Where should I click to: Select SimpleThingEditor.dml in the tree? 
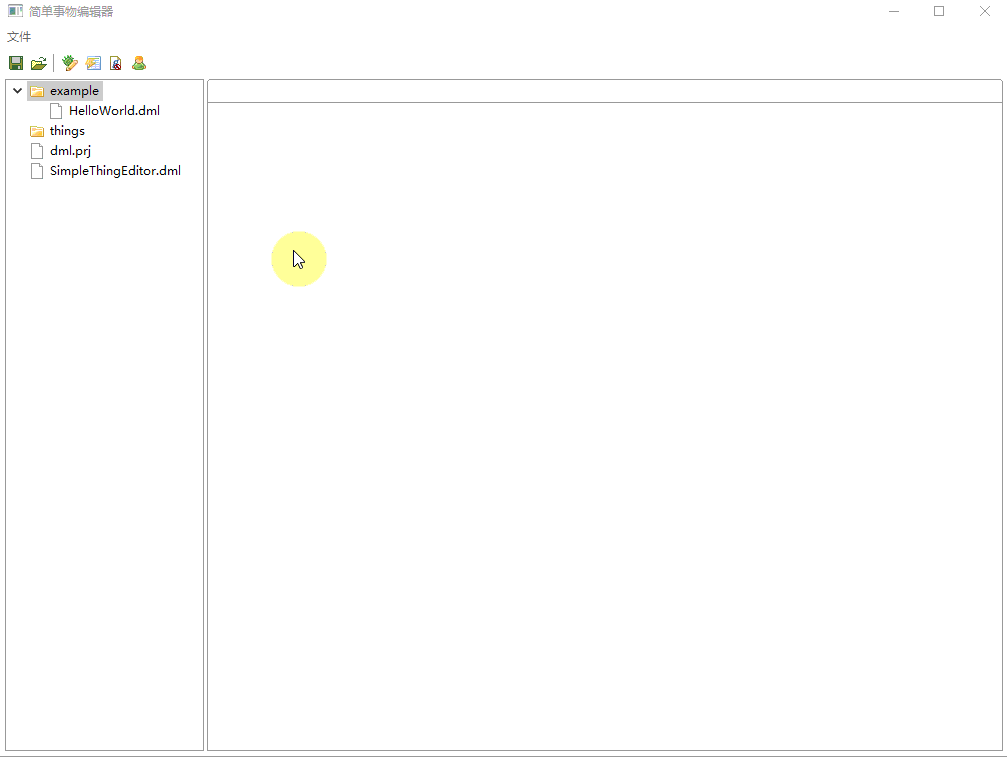click(x=115, y=171)
